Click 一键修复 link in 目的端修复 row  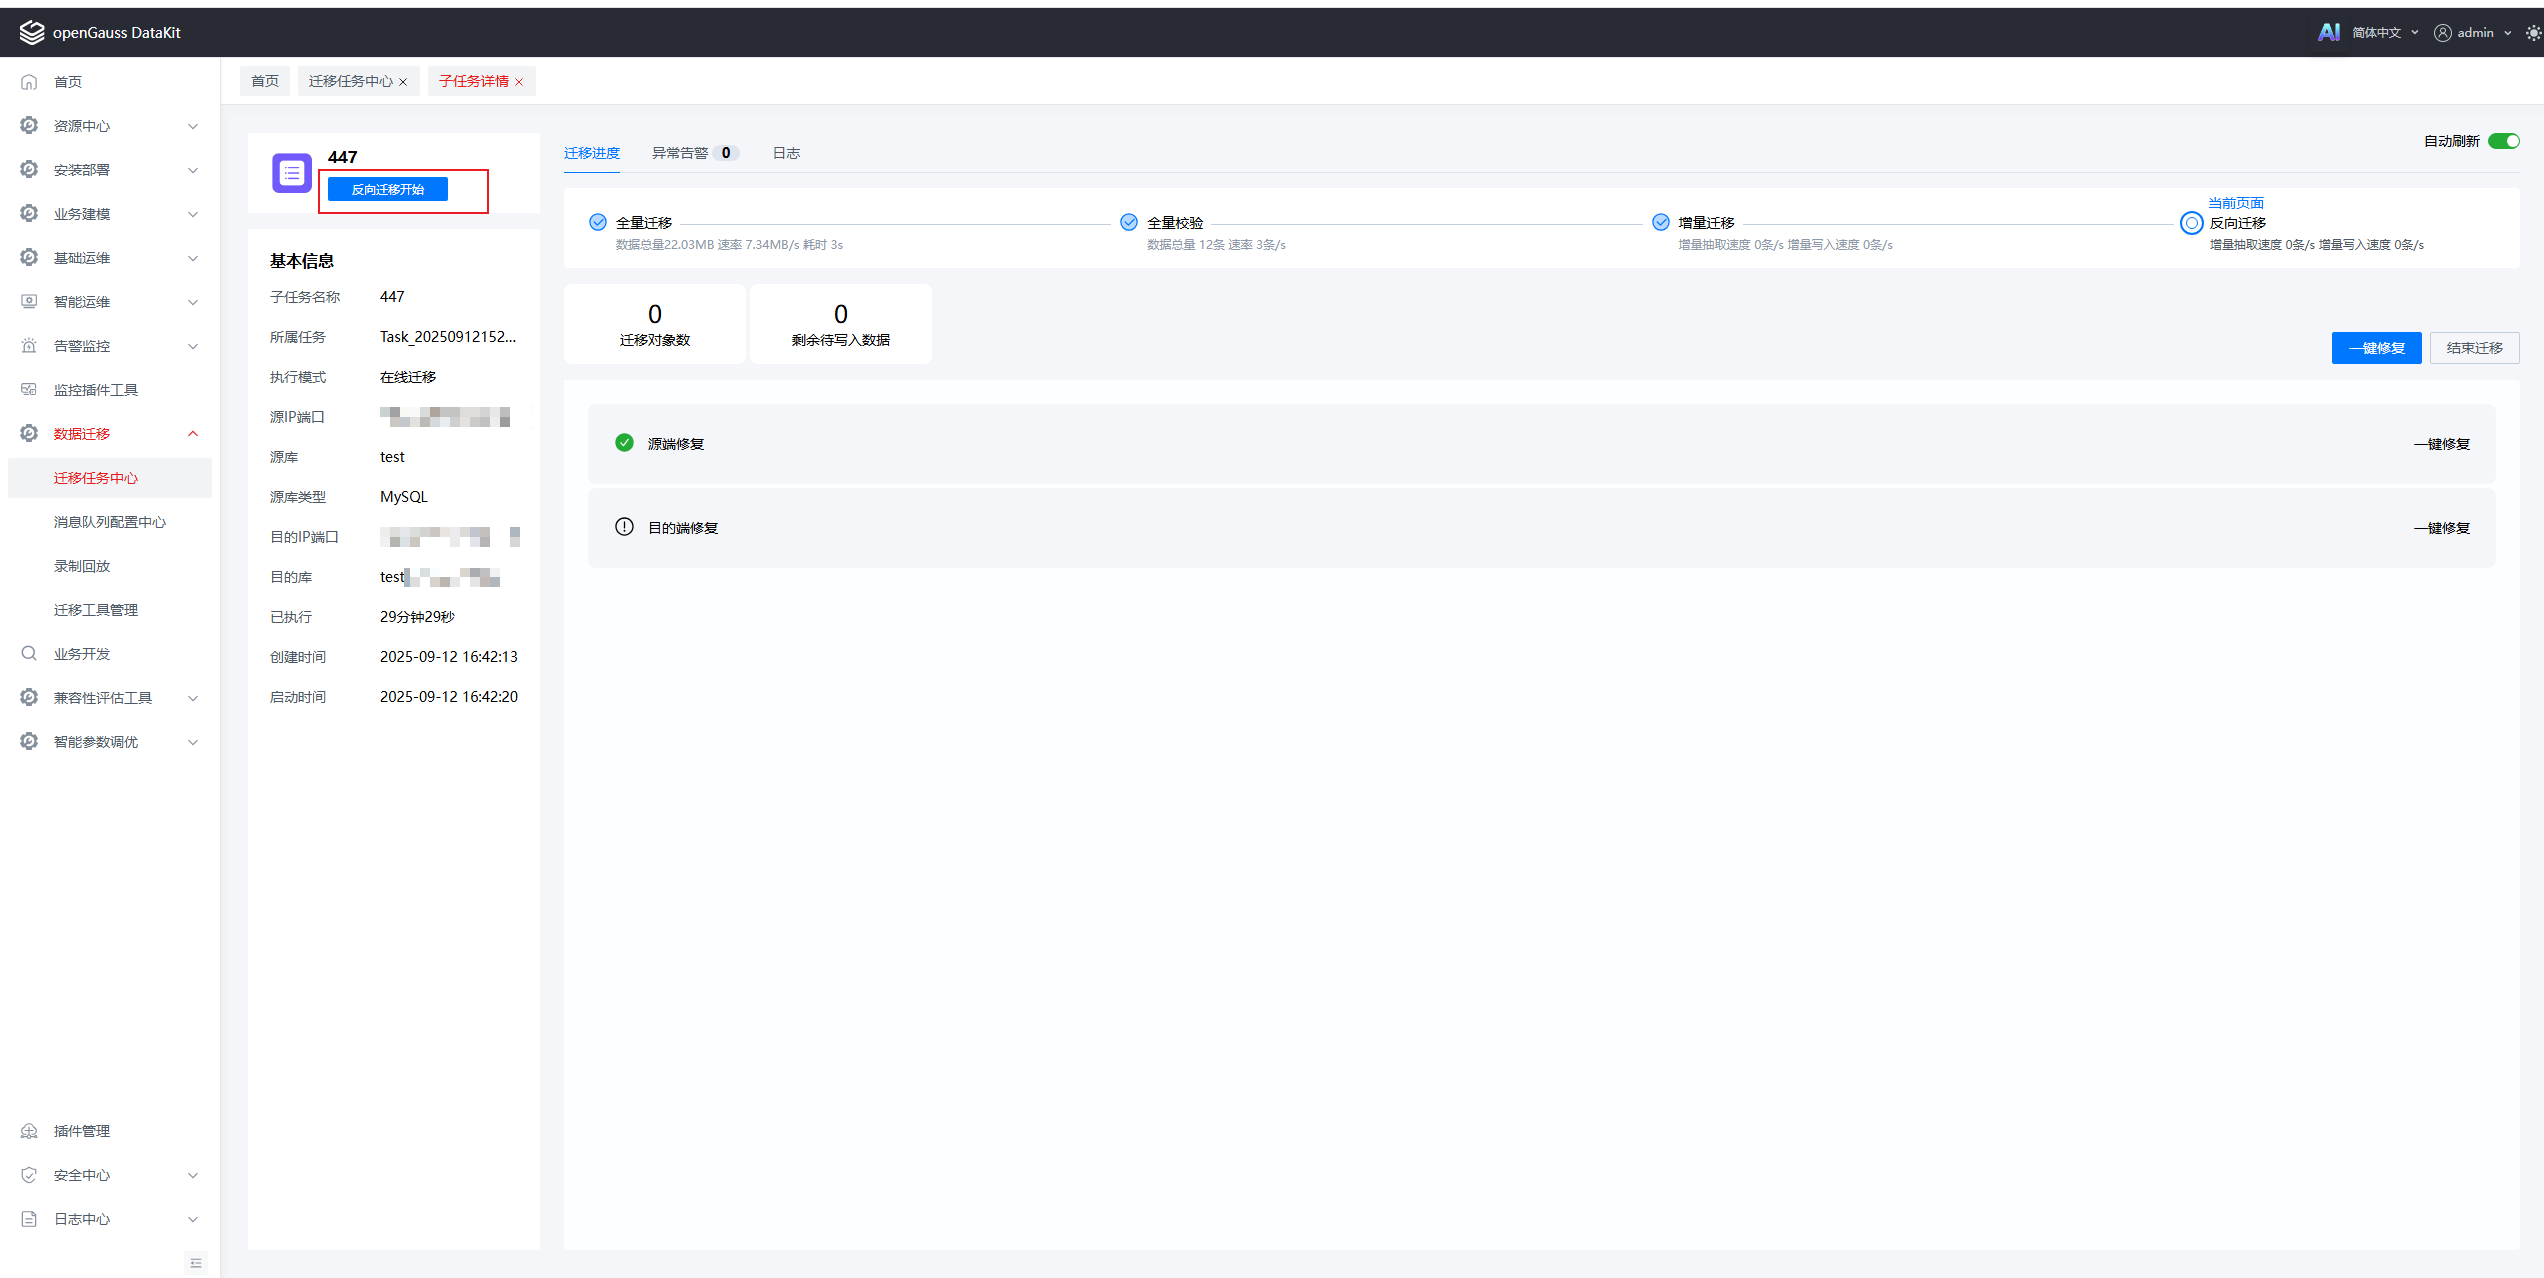click(x=2441, y=528)
